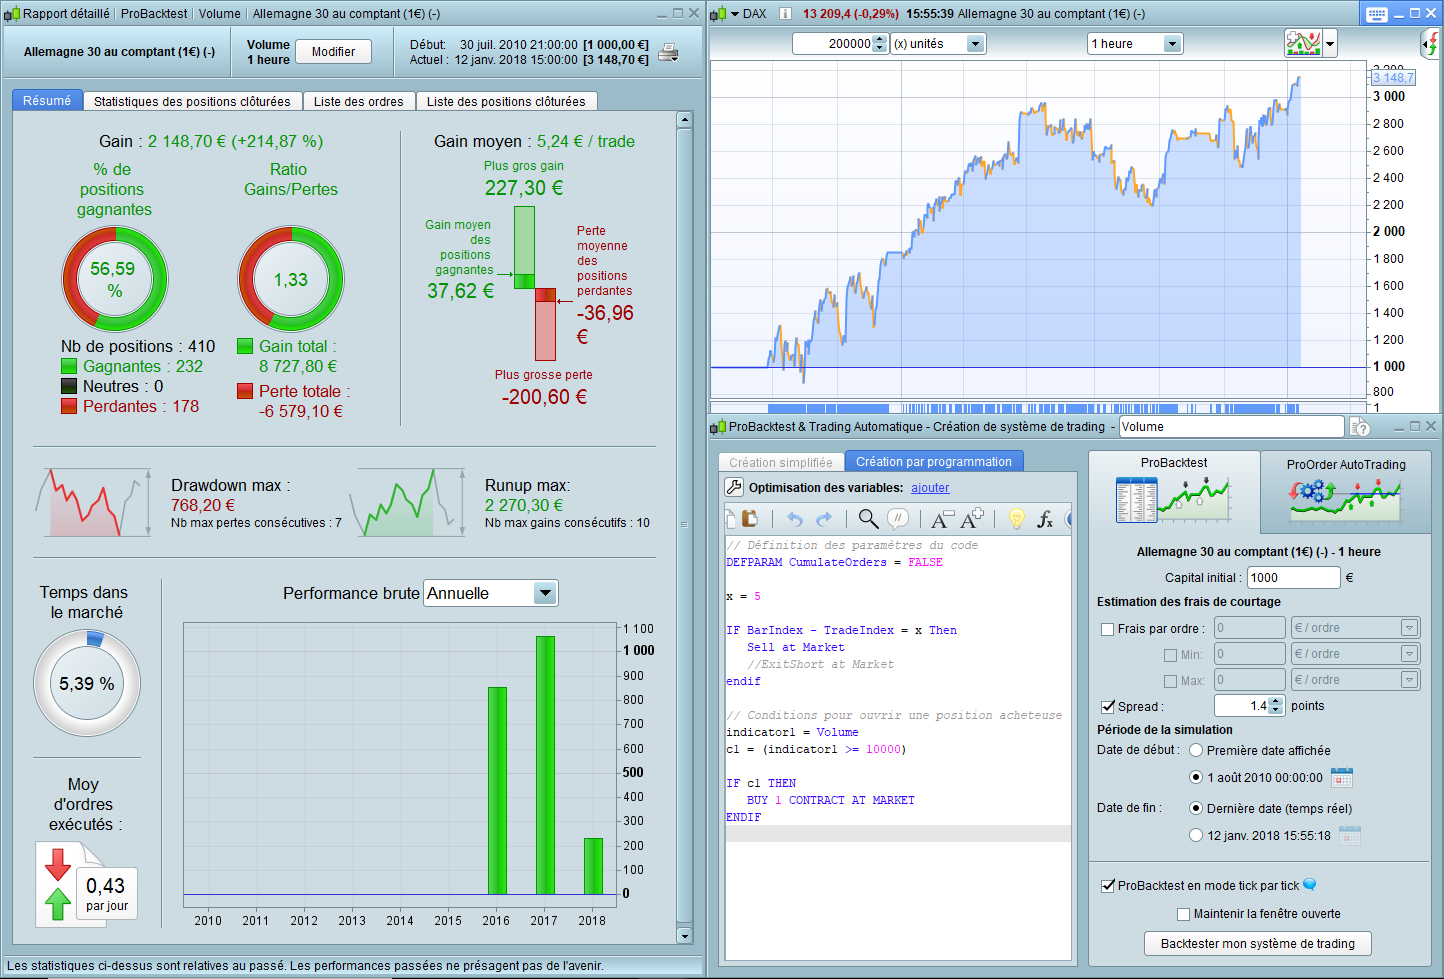Click the spread value stepper arrows
Image resolution: width=1444 pixels, height=979 pixels.
(1275, 706)
